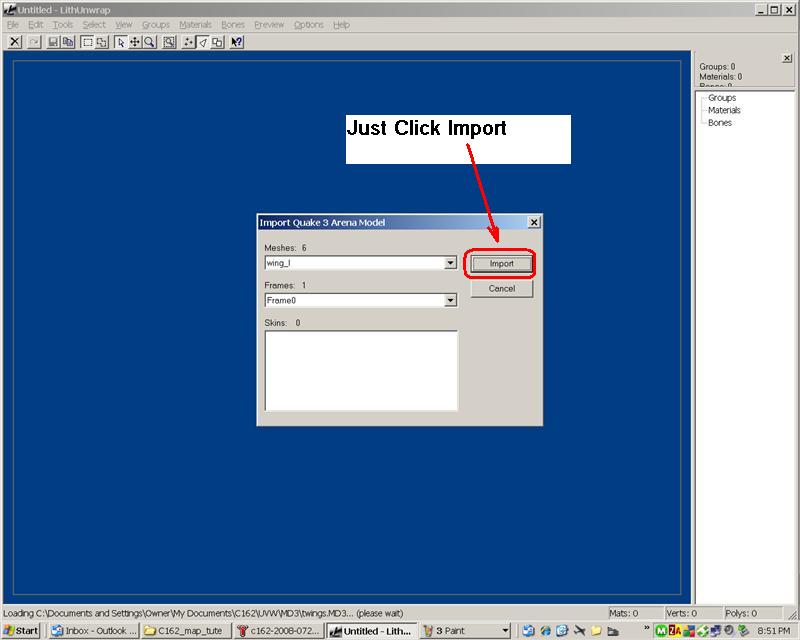Click the Loading twings.MD3 status bar message
Viewport: 800px width, 640px height.
click(203, 613)
